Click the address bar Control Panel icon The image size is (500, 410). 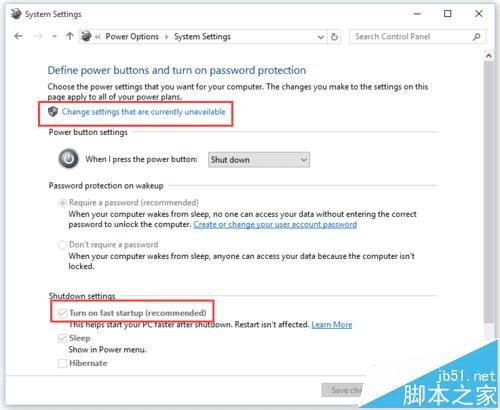[x=86, y=36]
